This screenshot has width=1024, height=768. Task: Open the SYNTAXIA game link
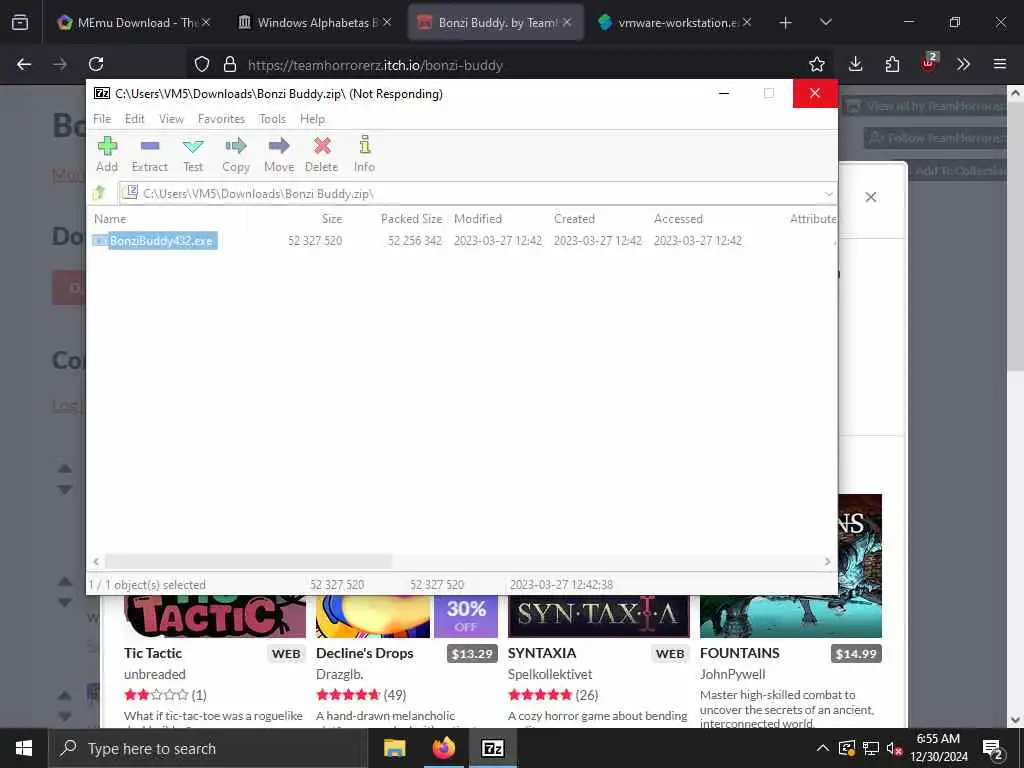click(x=542, y=653)
